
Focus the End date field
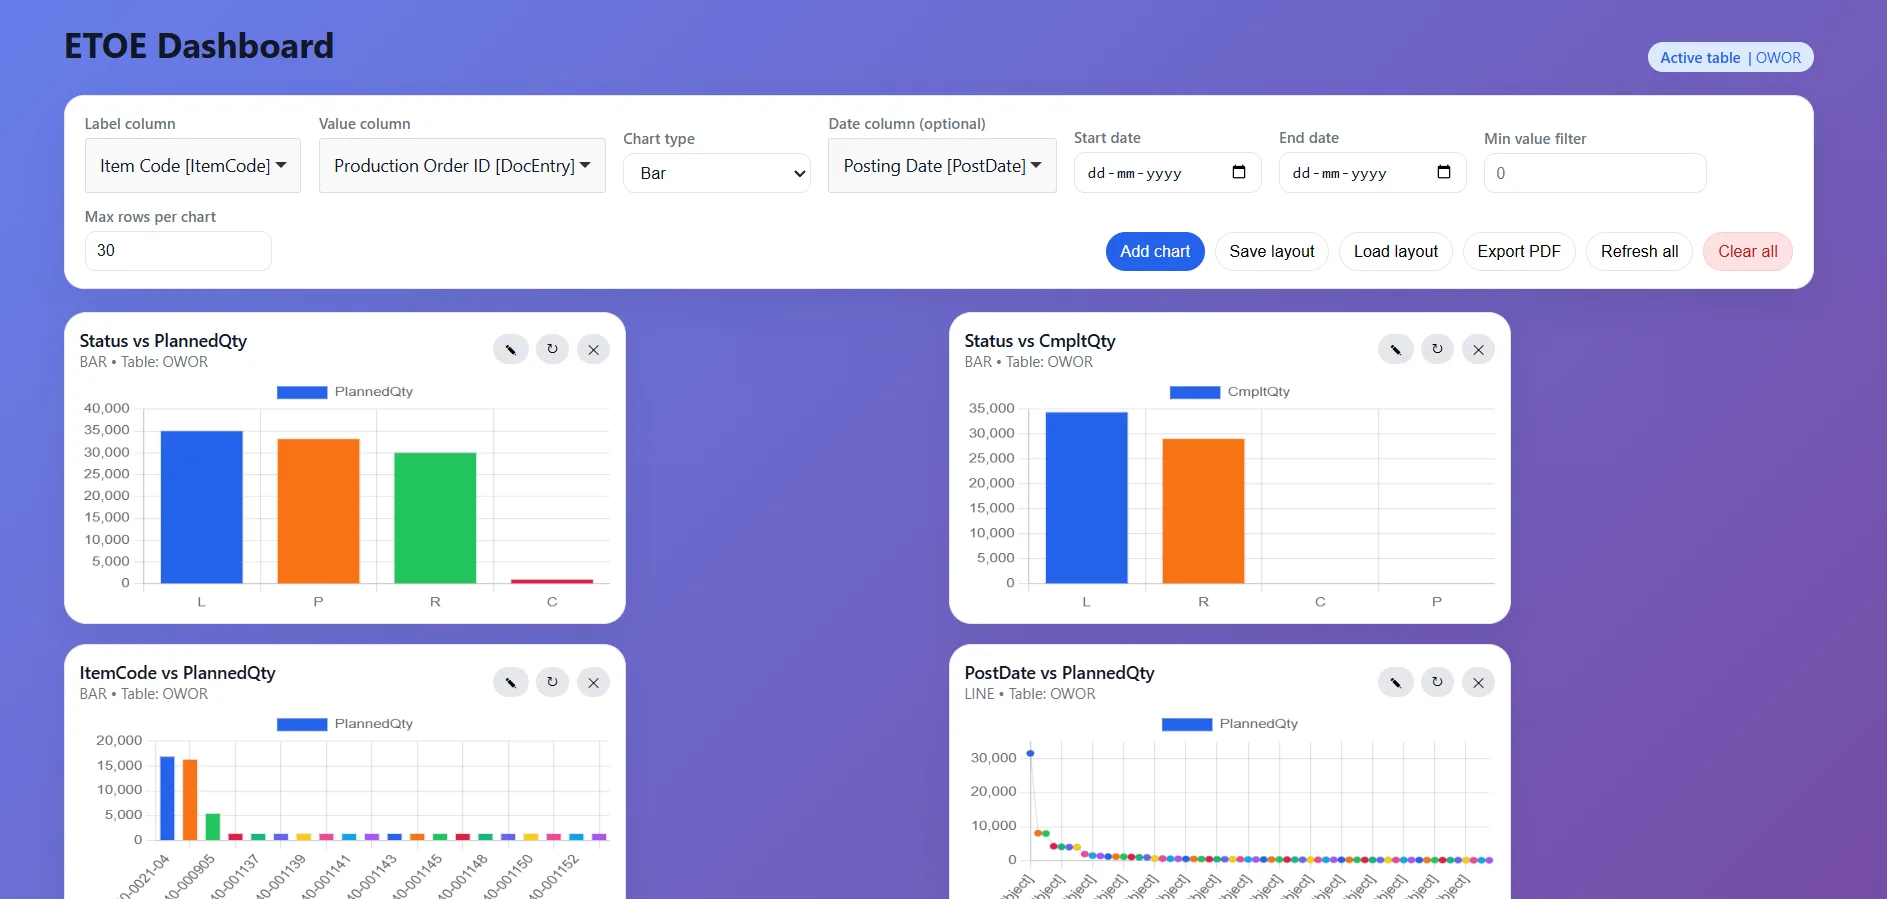(1373, 173)
